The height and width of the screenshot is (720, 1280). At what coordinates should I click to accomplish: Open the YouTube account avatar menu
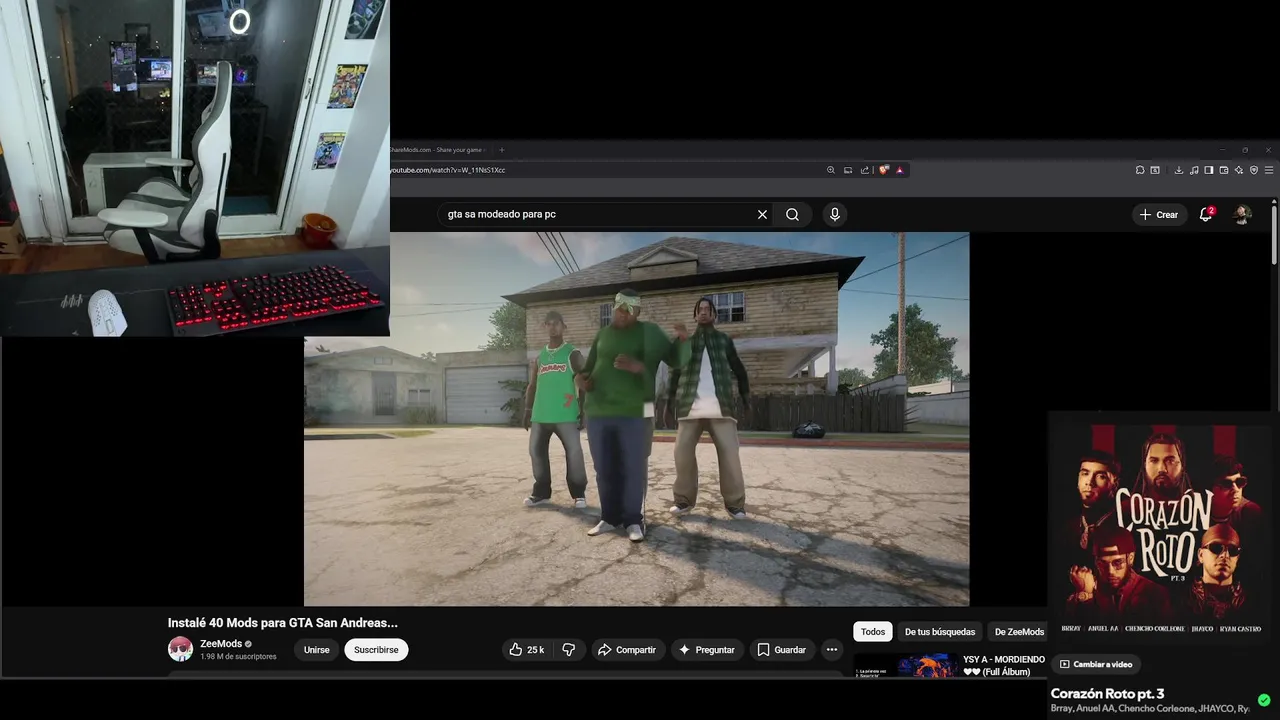(1242, 214)
